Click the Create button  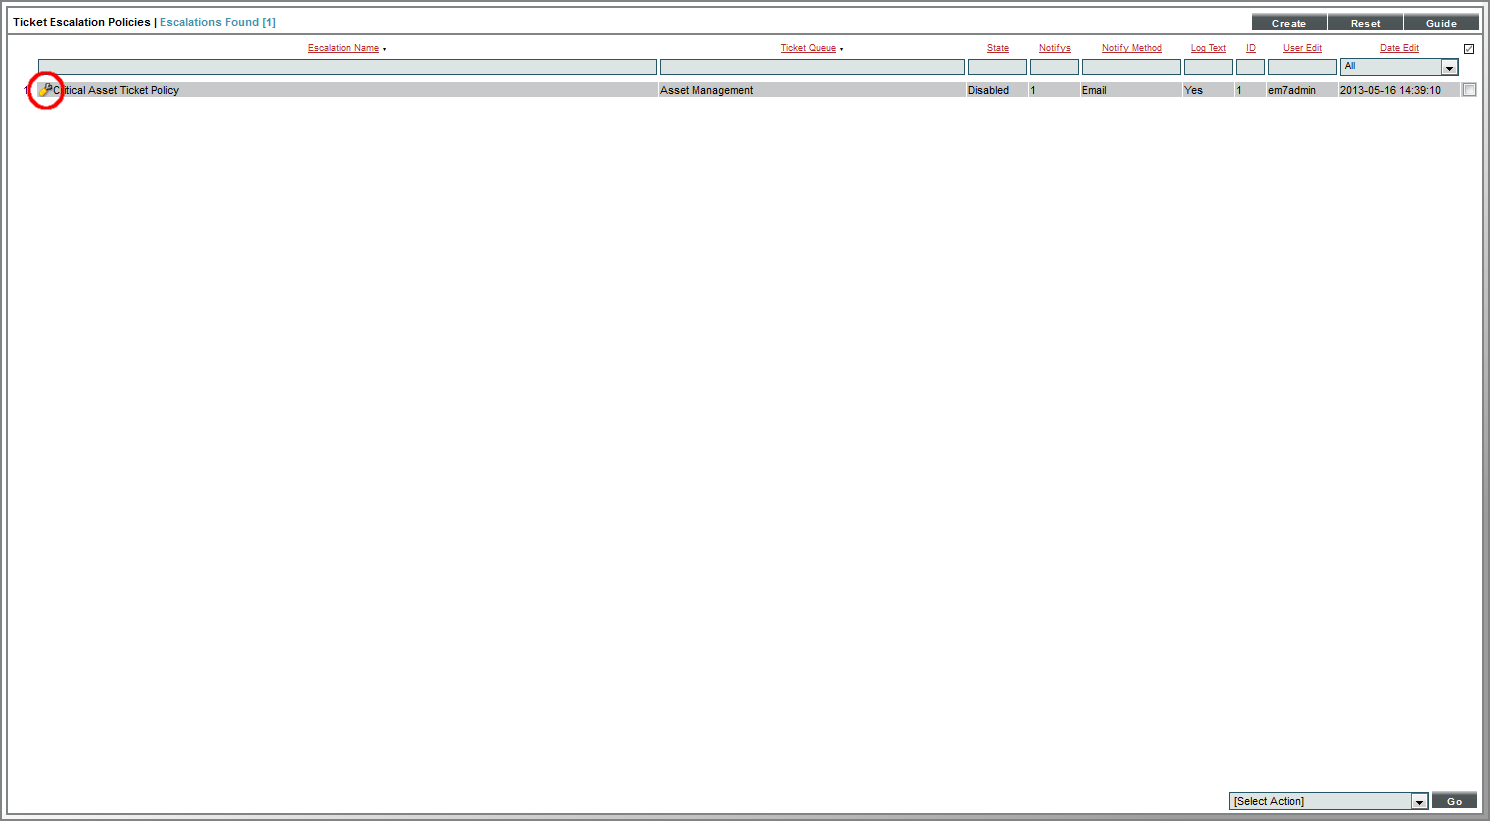click(x=1288, y=23)
